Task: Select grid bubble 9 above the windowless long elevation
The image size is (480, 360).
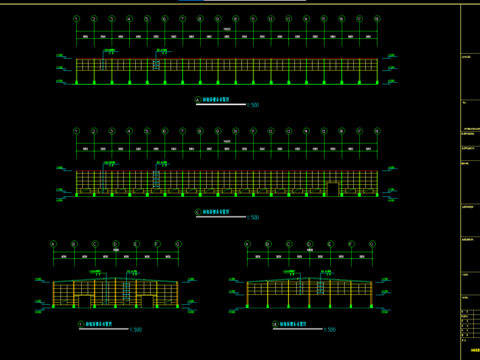Action: 218,19
